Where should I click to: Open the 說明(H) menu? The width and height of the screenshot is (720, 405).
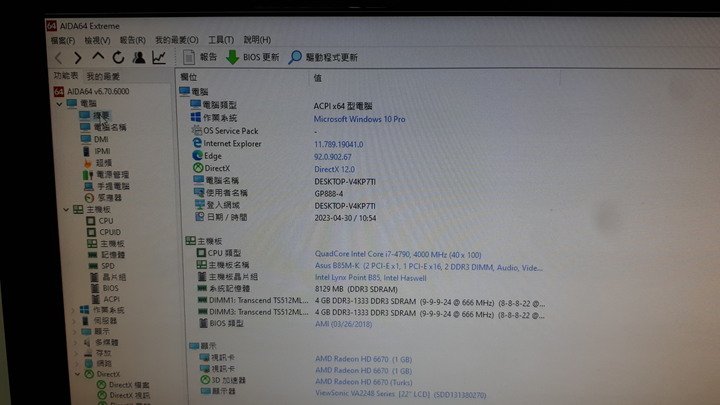[x=257, y=40]
